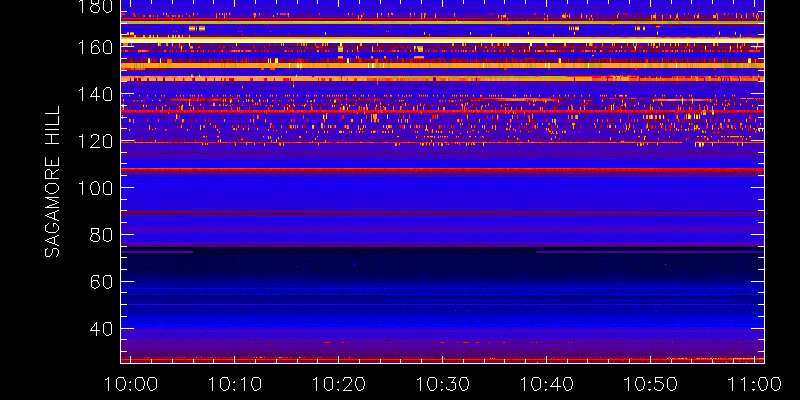Click the 160 frequency axis label
Image resolution: width=800 pixels, height=400 pixels.
pyautogui.click(x=96, y=47)
